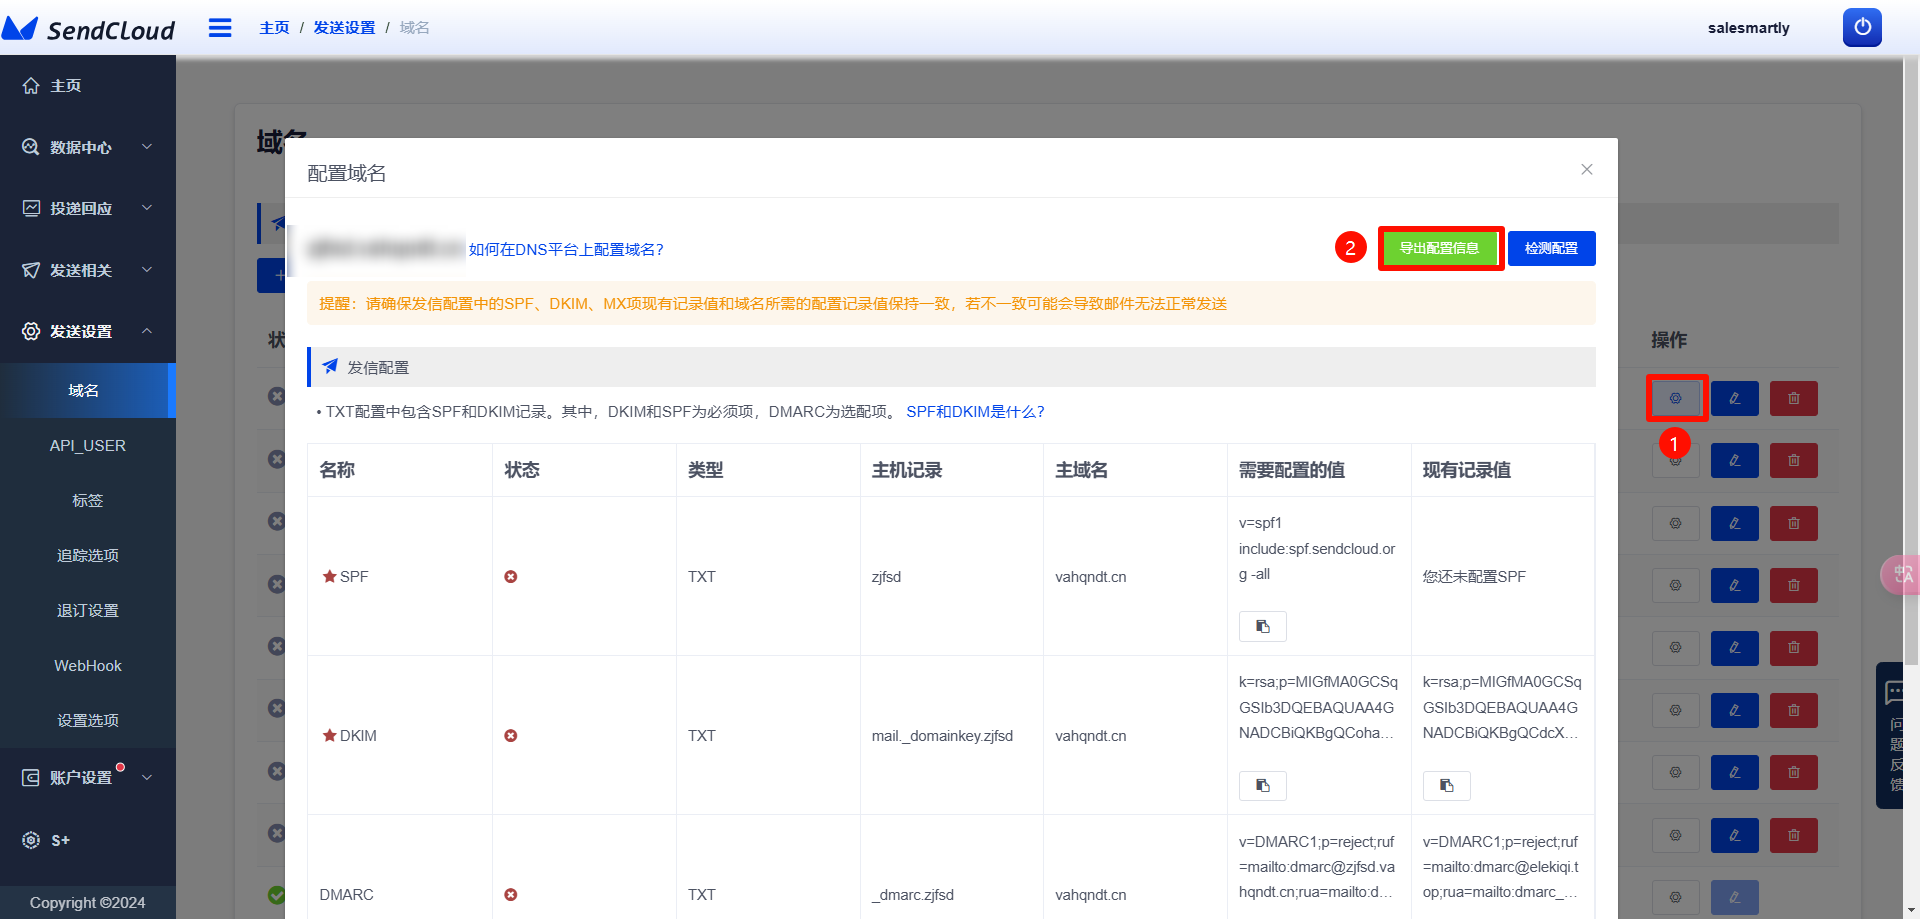Image resolution: width=1920 pixels, height=919 pixels.
Task: Copy the DKIM required configuration value
Action: click(1262, 786)
